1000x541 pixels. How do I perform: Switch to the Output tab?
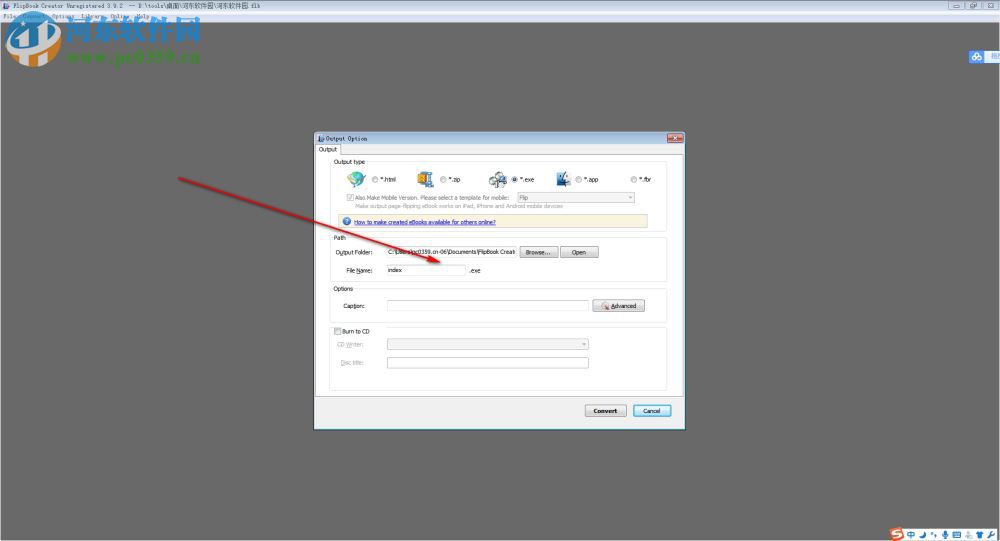click(328, 149)
